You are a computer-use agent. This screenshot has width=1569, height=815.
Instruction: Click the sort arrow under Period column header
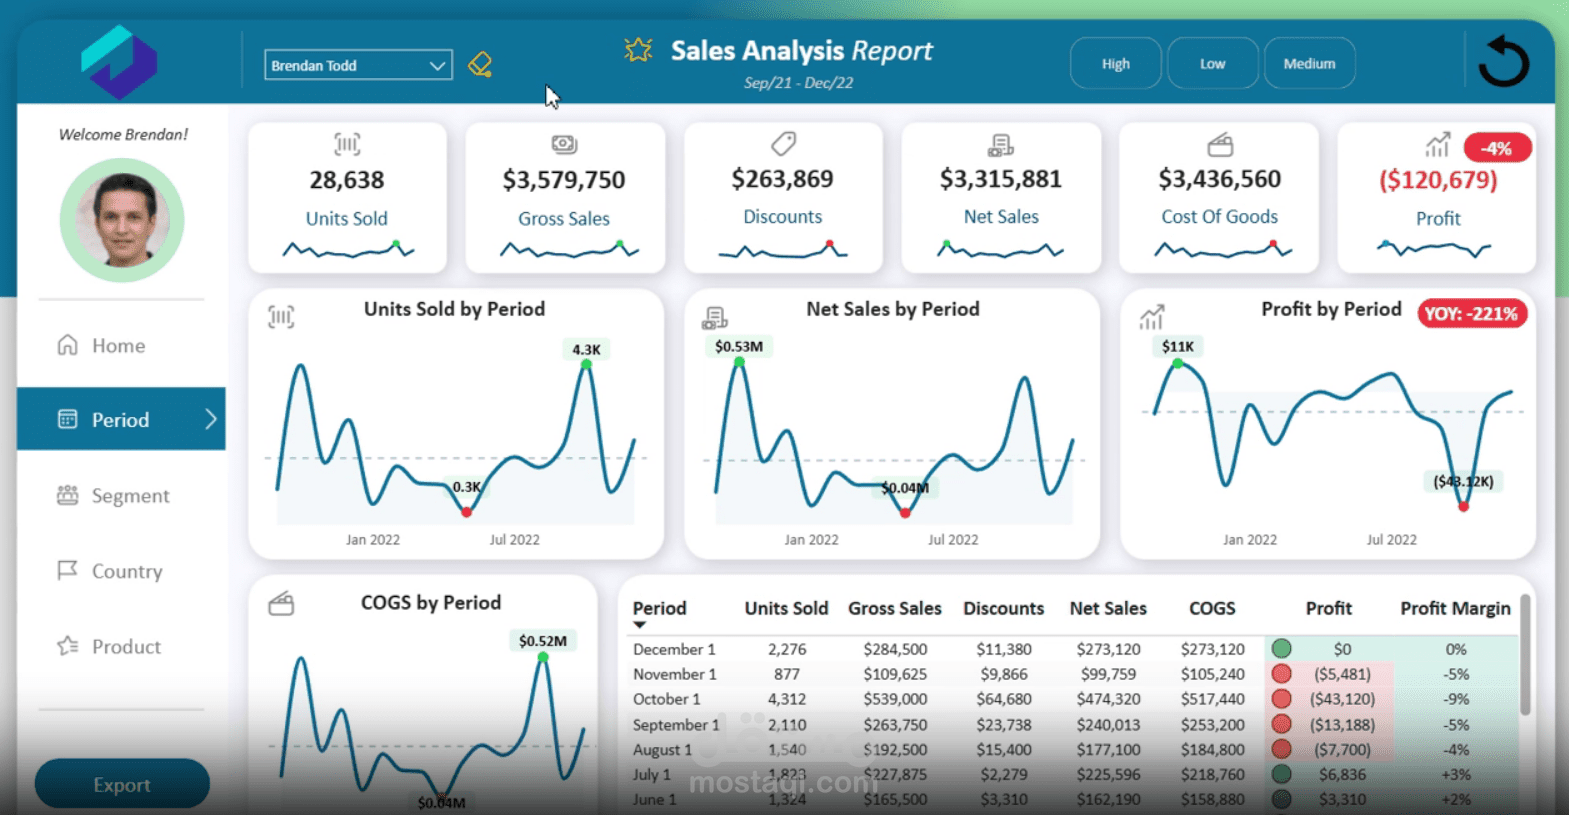(x=640, y=625)
